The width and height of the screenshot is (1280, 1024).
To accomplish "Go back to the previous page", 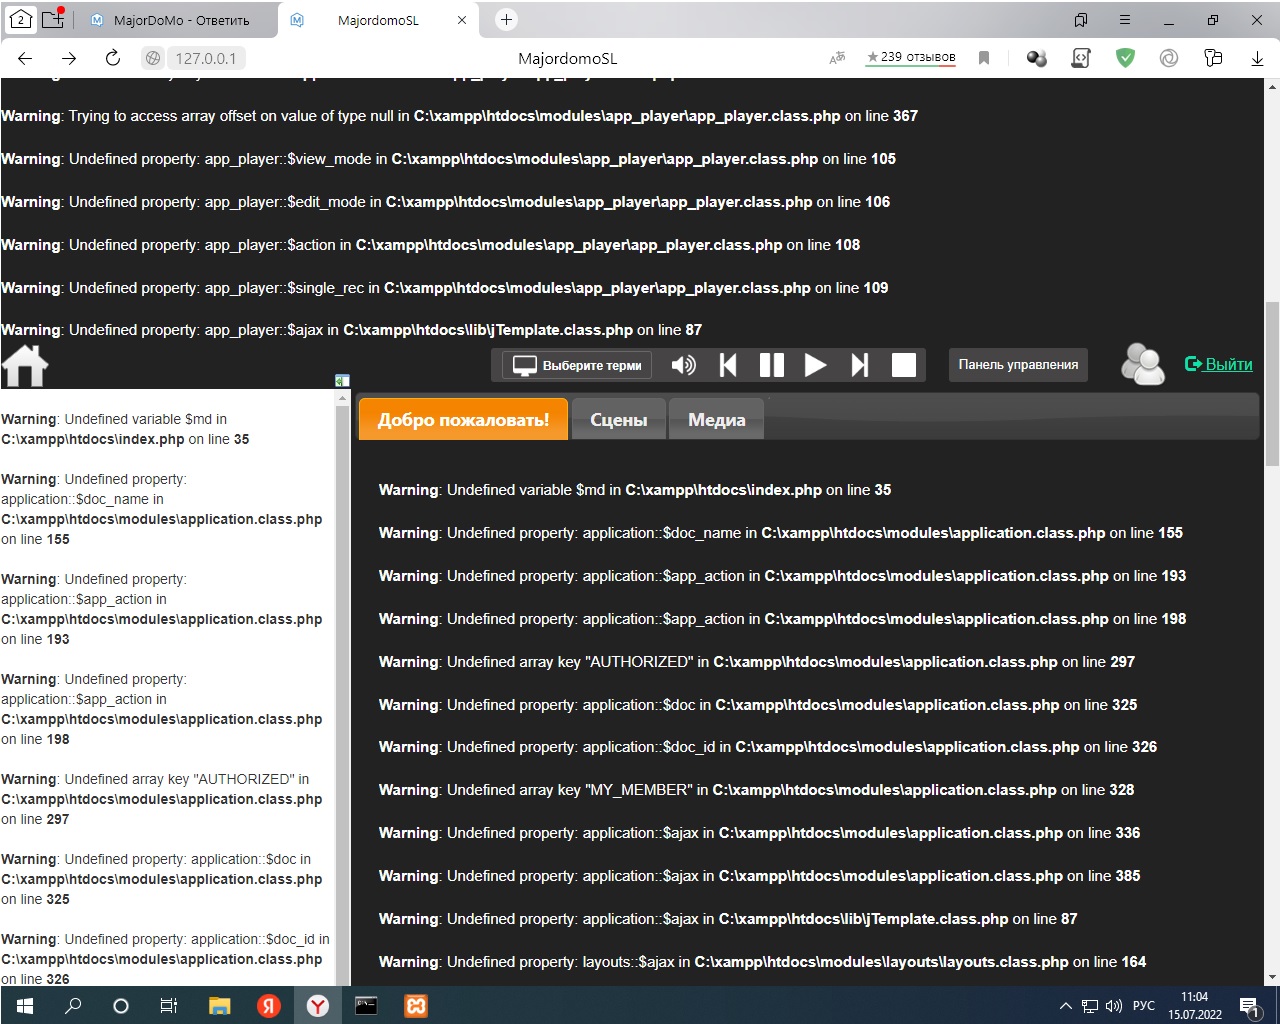I will point(26,58).
